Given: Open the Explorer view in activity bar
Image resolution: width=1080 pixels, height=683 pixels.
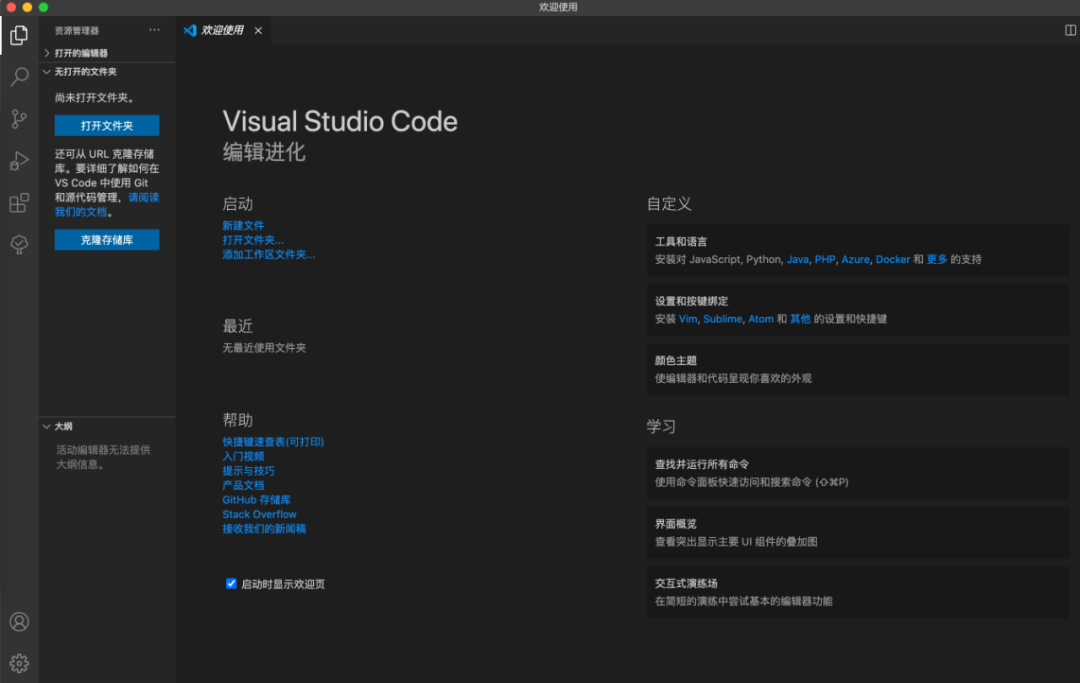Looking at the screenshot, I should 19,36.
